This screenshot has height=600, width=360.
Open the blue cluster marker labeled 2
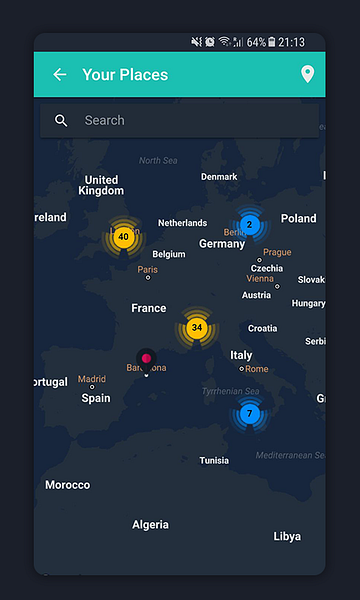click(x=249, y=225)
